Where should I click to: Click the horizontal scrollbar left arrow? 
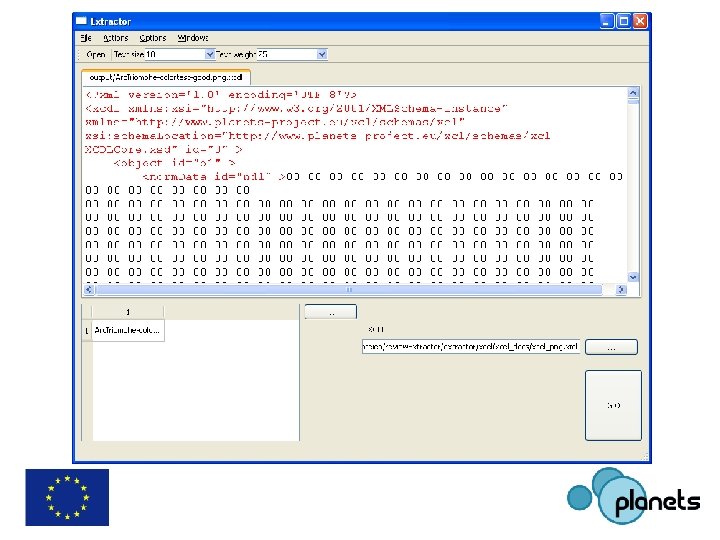[89, 289]
